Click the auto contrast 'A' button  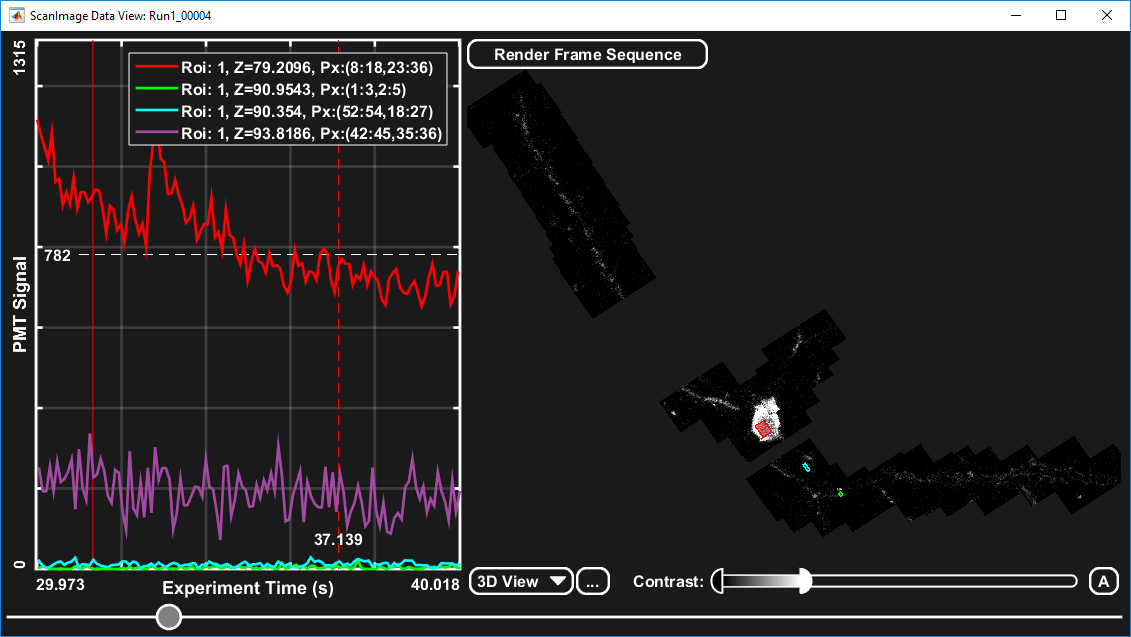point(1103,581)
